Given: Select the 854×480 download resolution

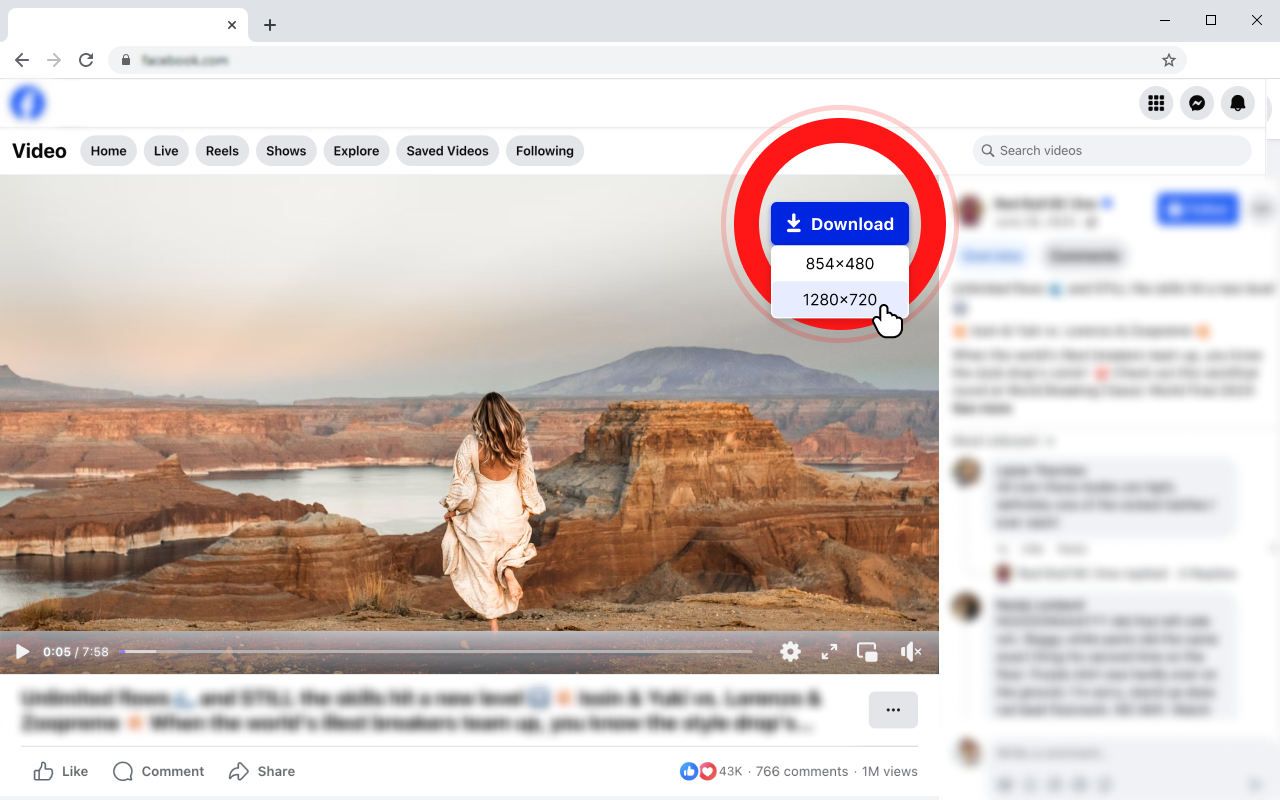Looking at the screenshot, I should coord(840,263).
